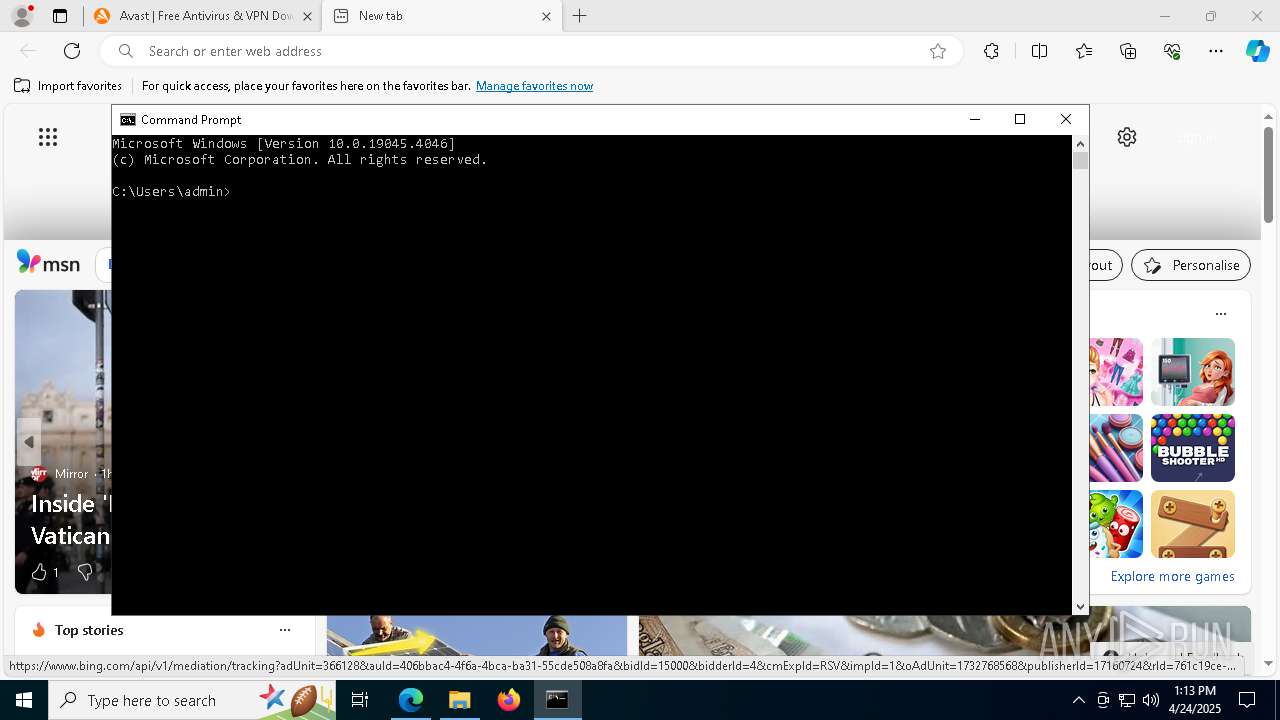Open Firefox from the taskbar
The width and height of the screenshot is (1280, 720).
click(x=509, y=700)
